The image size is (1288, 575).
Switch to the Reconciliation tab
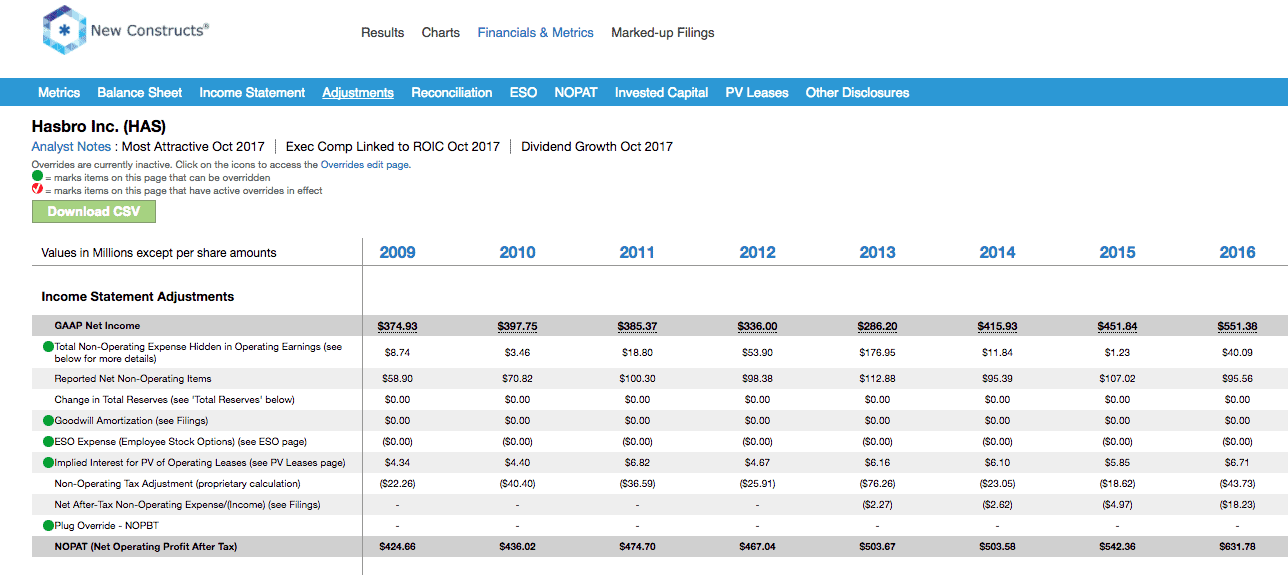coord(452,92)
